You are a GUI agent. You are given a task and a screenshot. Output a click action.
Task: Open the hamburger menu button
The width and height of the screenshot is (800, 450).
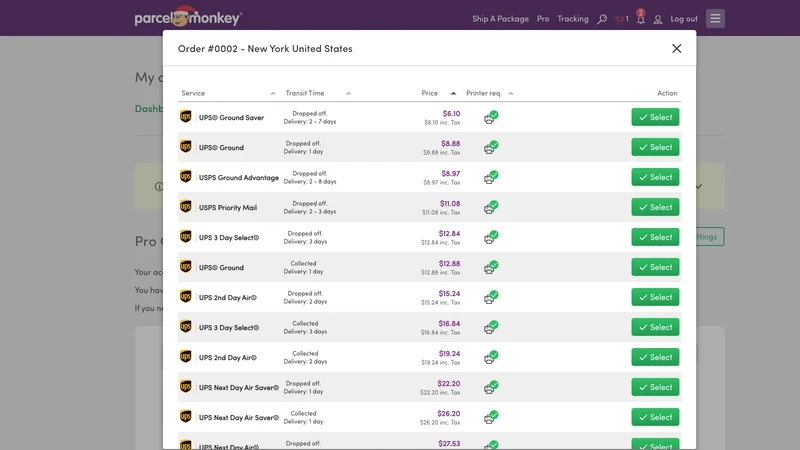pos(715,18)
